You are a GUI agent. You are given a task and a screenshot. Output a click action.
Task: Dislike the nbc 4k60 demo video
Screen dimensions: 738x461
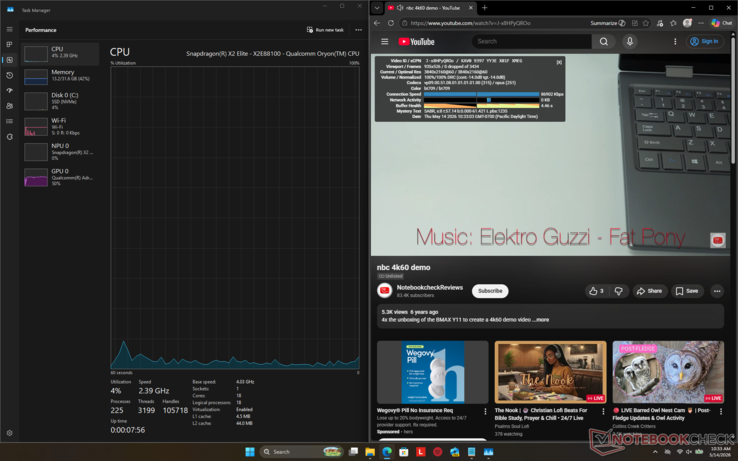[618, 291]
